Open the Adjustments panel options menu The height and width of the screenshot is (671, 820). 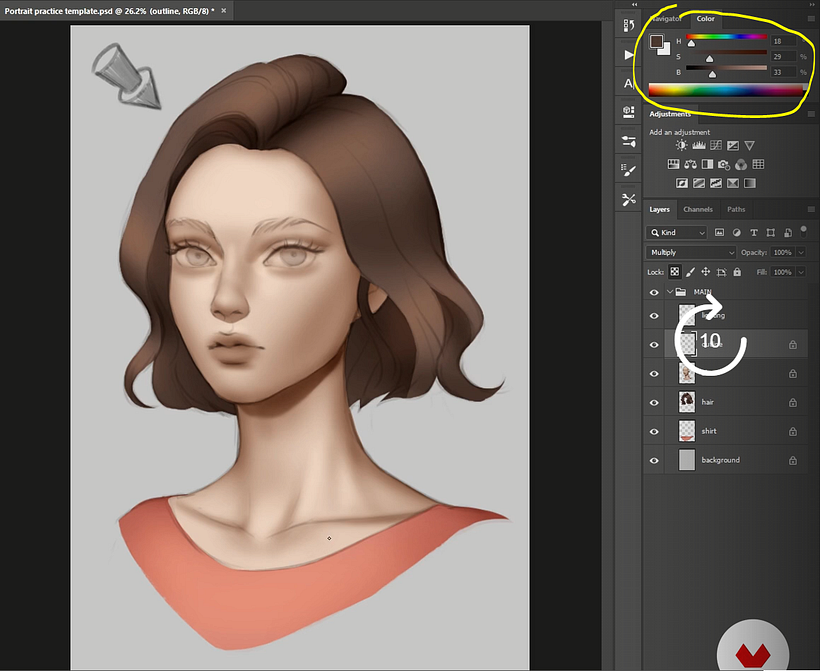[811, 114]
